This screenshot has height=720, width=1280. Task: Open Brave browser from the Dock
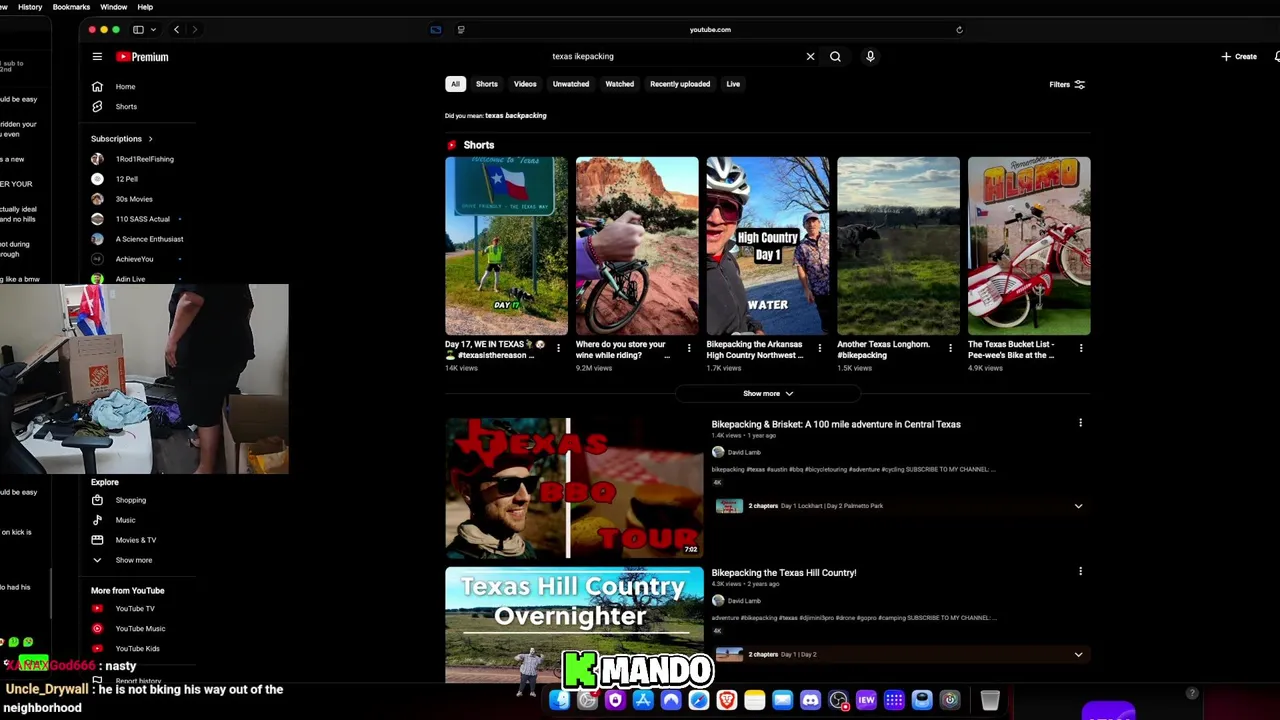click(727, 700)
